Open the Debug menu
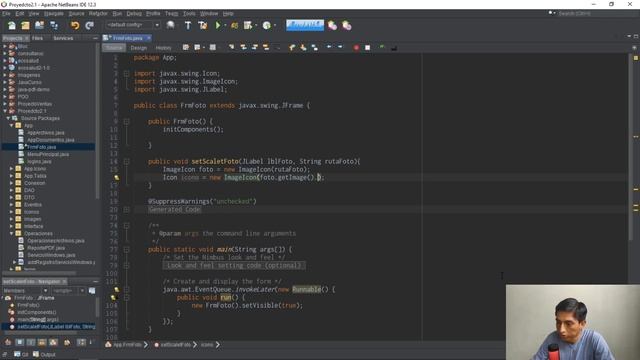The image size is (640, 360). [134, 13]
